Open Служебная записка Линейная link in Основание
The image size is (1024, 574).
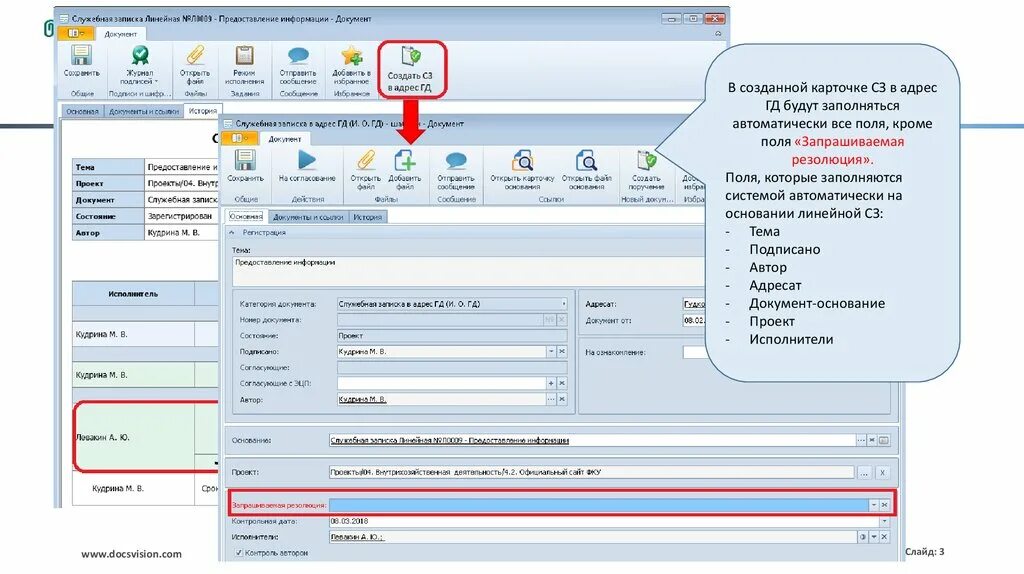click(449, 440)
